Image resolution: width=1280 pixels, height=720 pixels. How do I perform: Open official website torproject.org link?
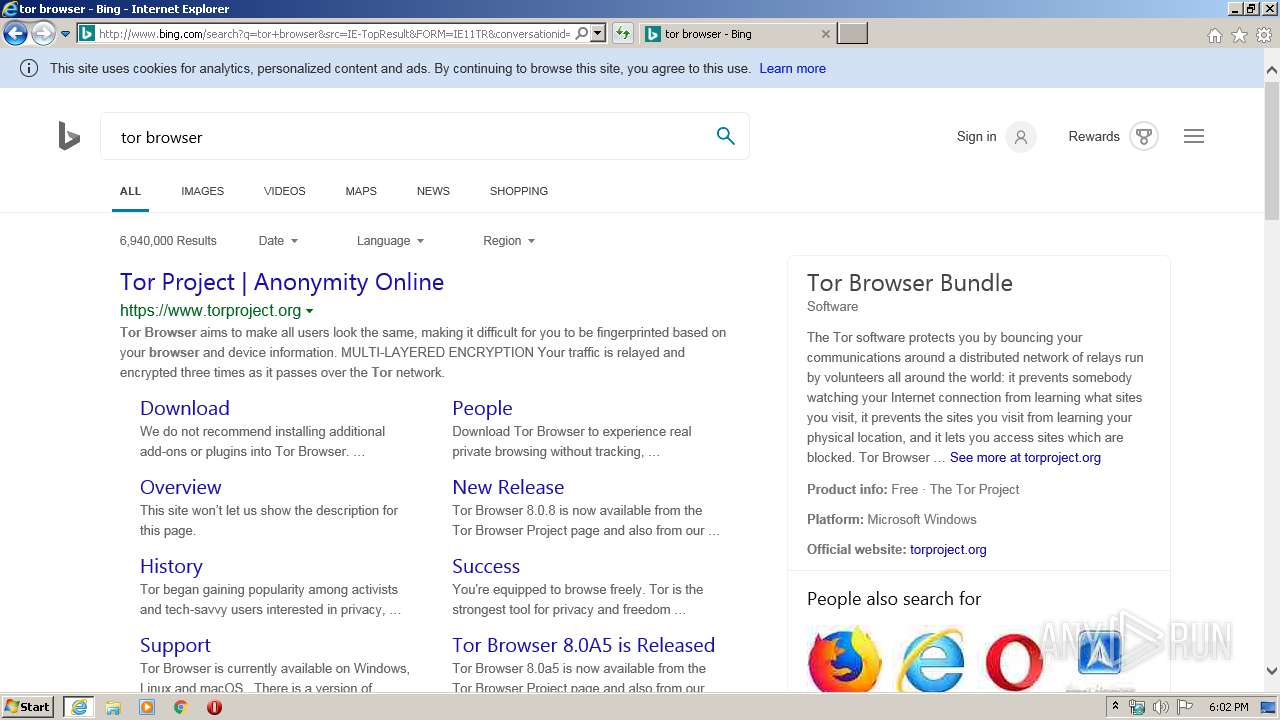948,550
